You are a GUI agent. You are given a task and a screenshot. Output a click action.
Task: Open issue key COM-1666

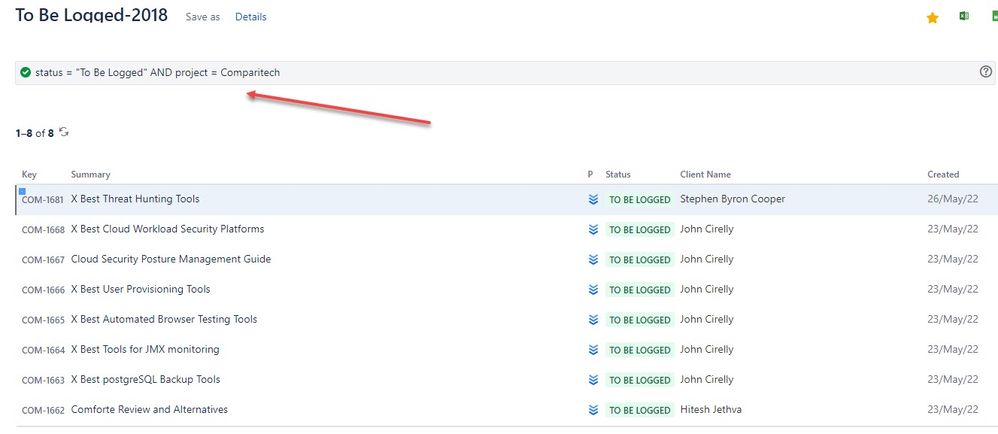[43, 290]
